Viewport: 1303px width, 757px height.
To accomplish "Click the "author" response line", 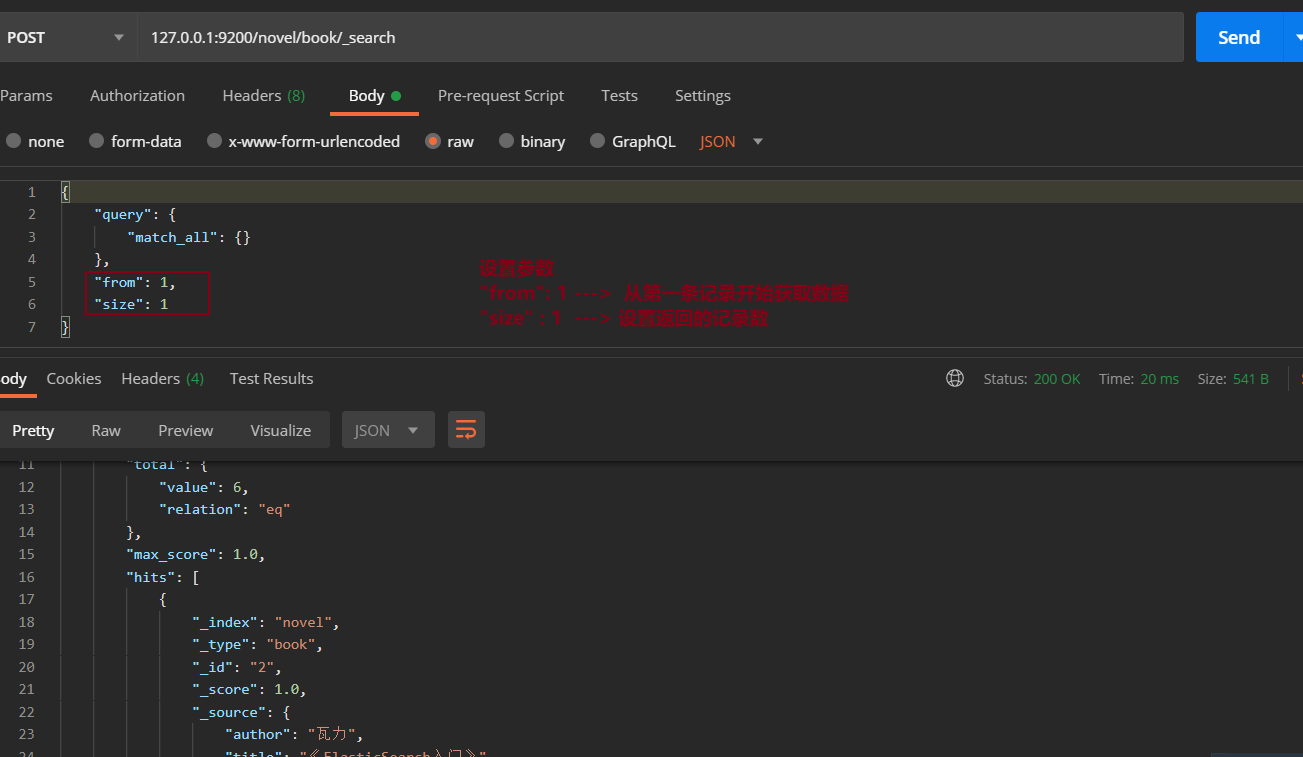I will click(x=295, y=734).
